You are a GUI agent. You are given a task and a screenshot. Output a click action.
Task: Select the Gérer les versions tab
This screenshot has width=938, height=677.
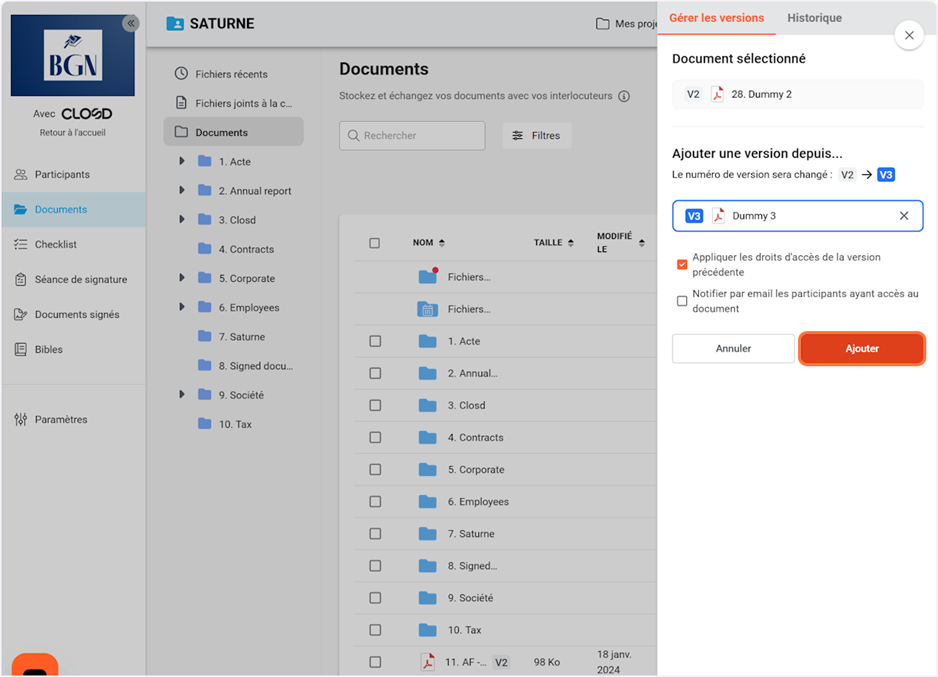click(716, 18)
